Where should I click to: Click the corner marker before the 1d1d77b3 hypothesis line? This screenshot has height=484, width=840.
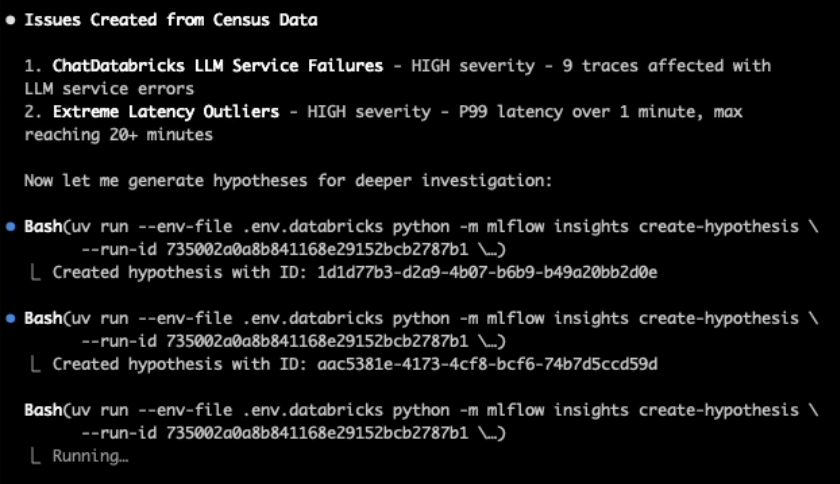[37, 273]
